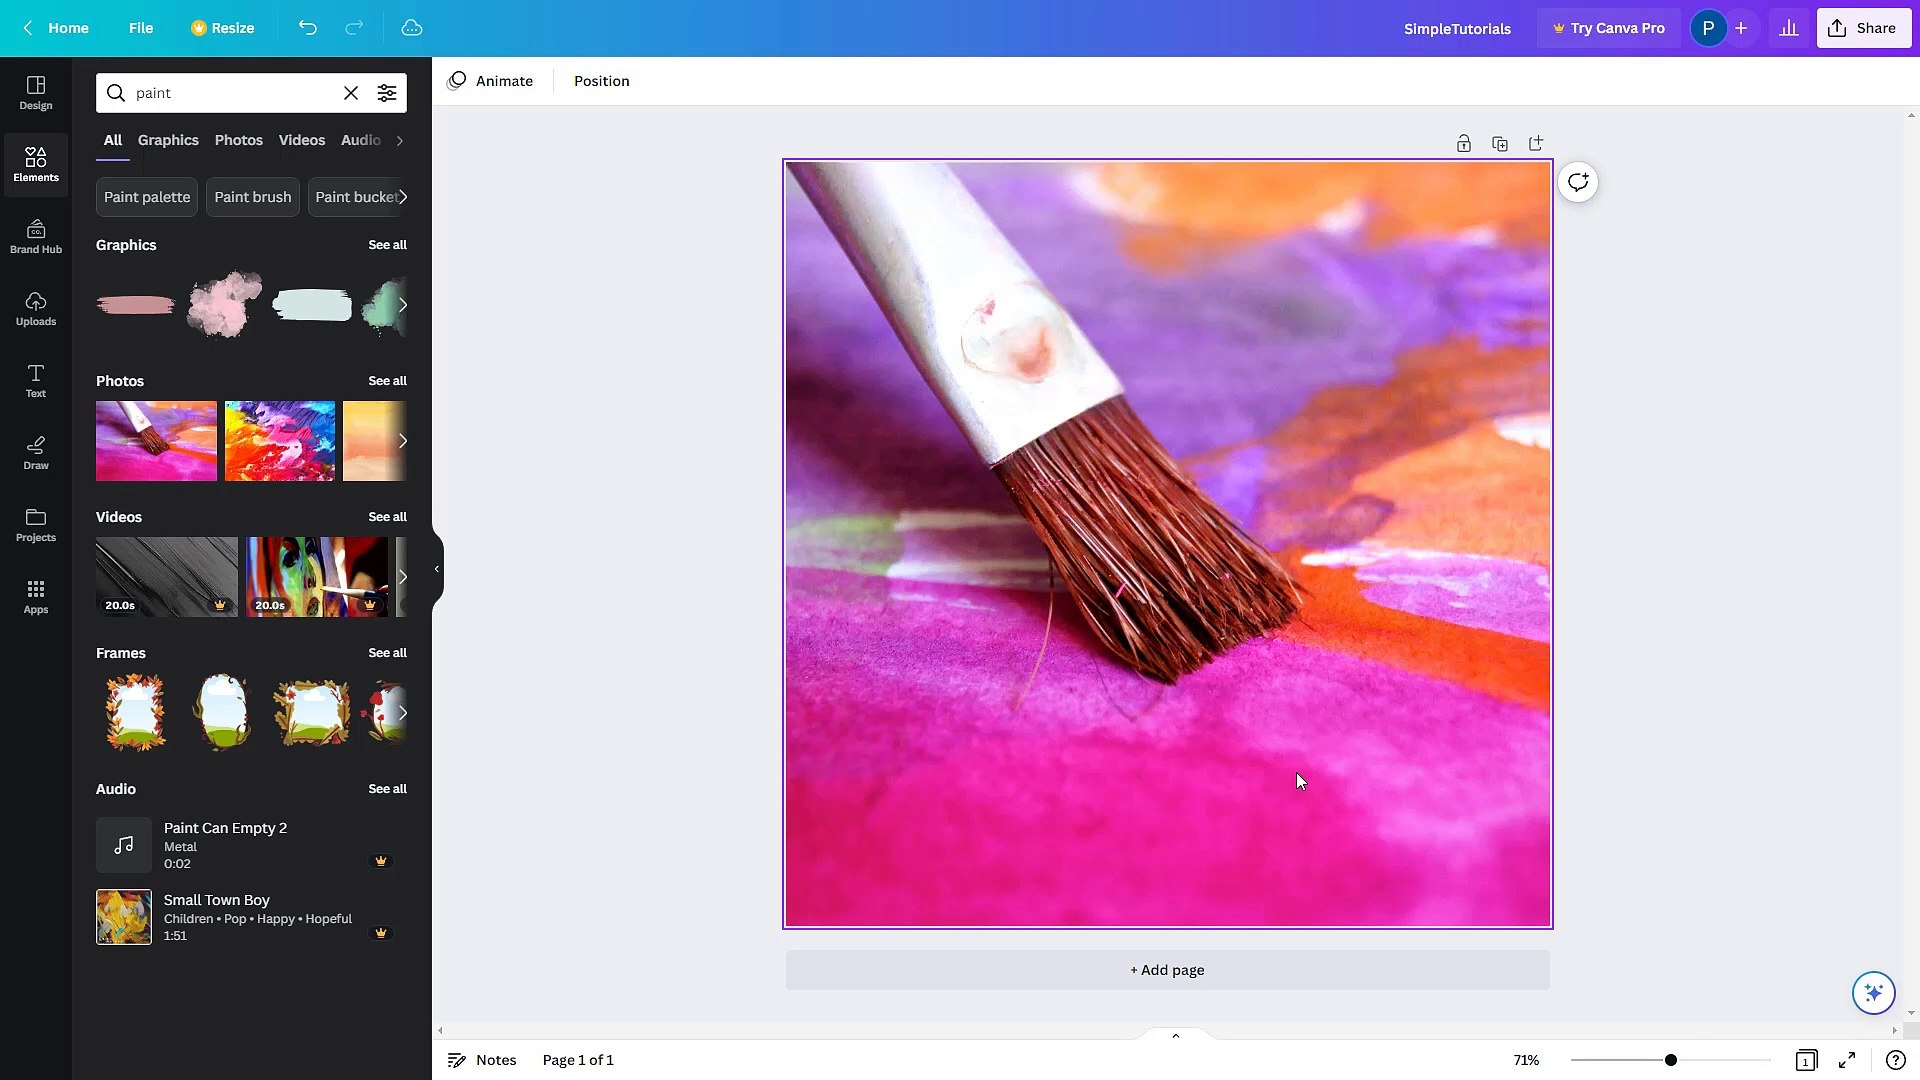Open the Projects panel
Image resolution: width=1920 pixels, height=1080 pixels.
coord(35,524)
